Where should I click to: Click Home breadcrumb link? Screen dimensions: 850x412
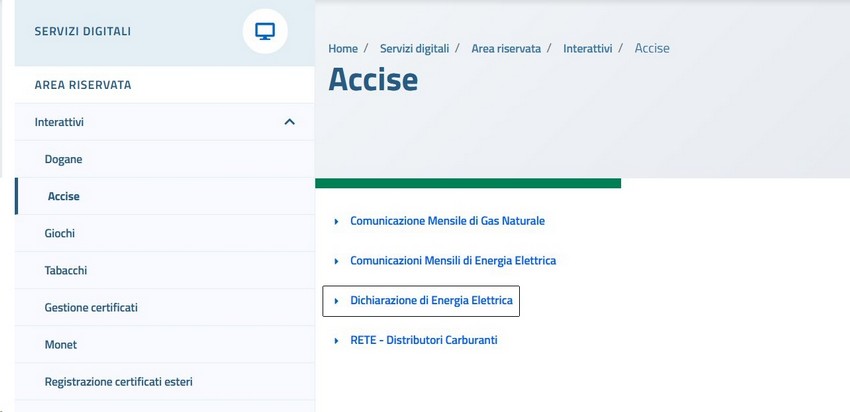pyautogui.click(x=343, y=48)
